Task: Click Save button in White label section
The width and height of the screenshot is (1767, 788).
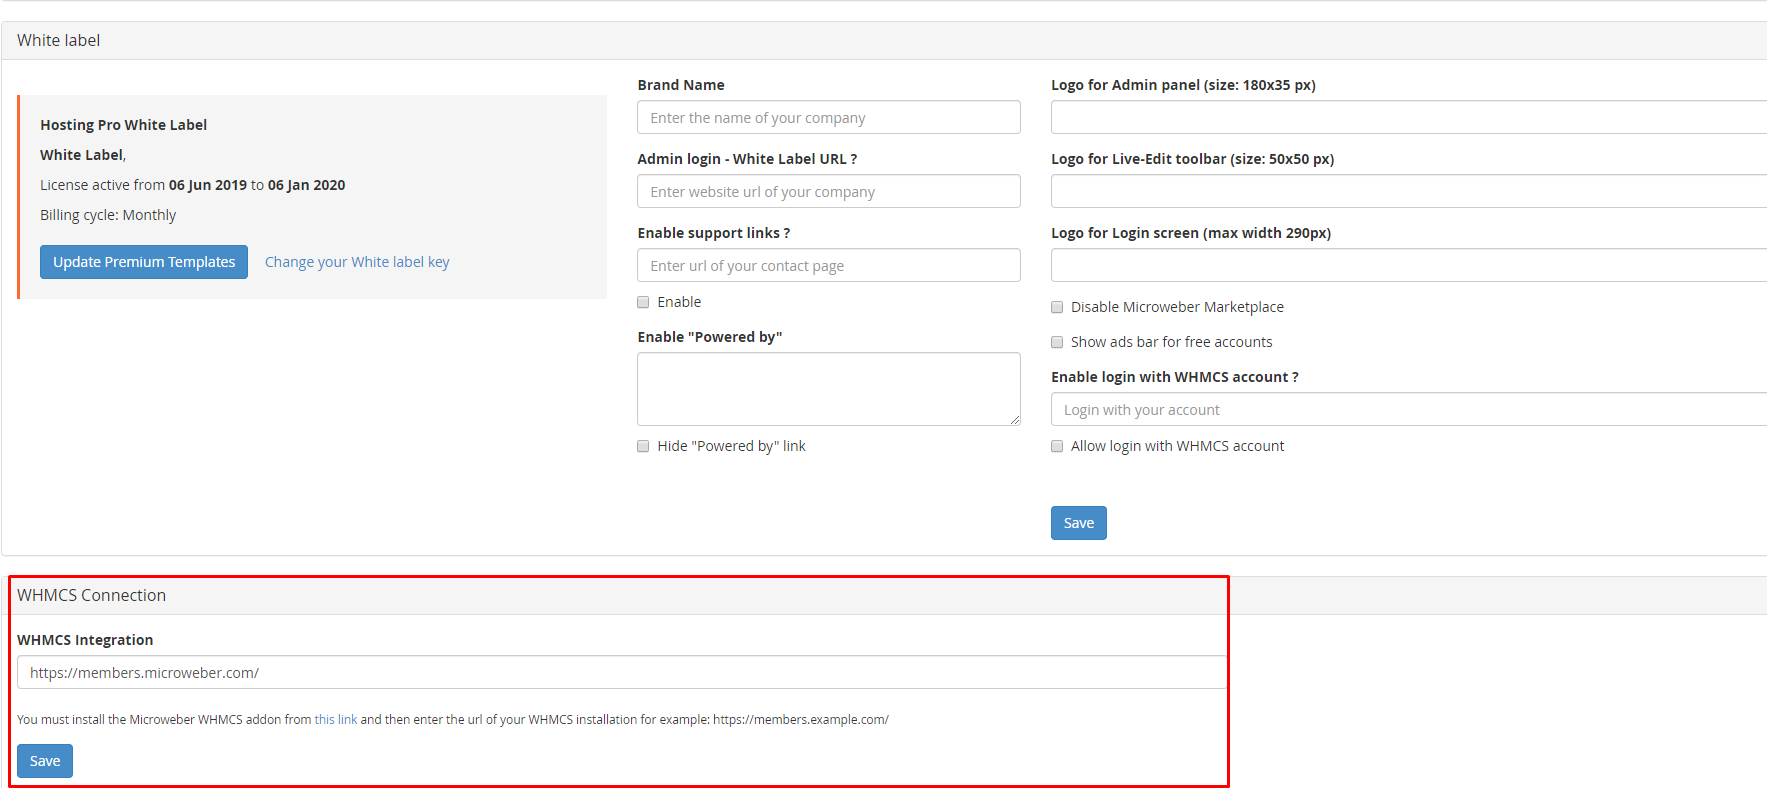Action: (1078, 523)
